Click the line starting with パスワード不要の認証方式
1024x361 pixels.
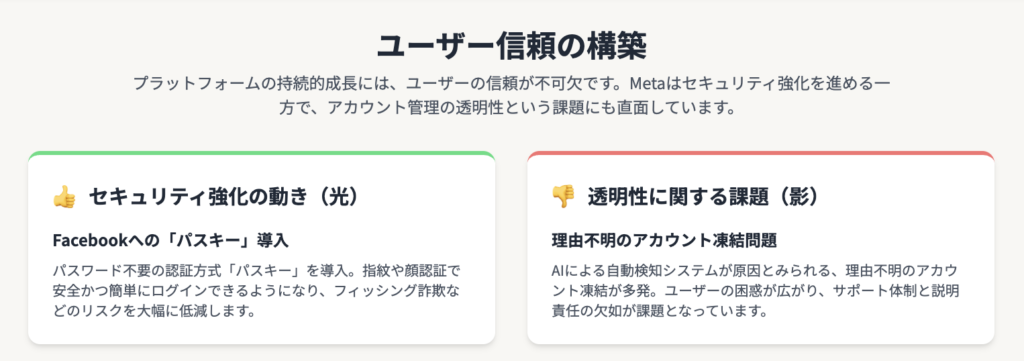click(x=261, y=270)
